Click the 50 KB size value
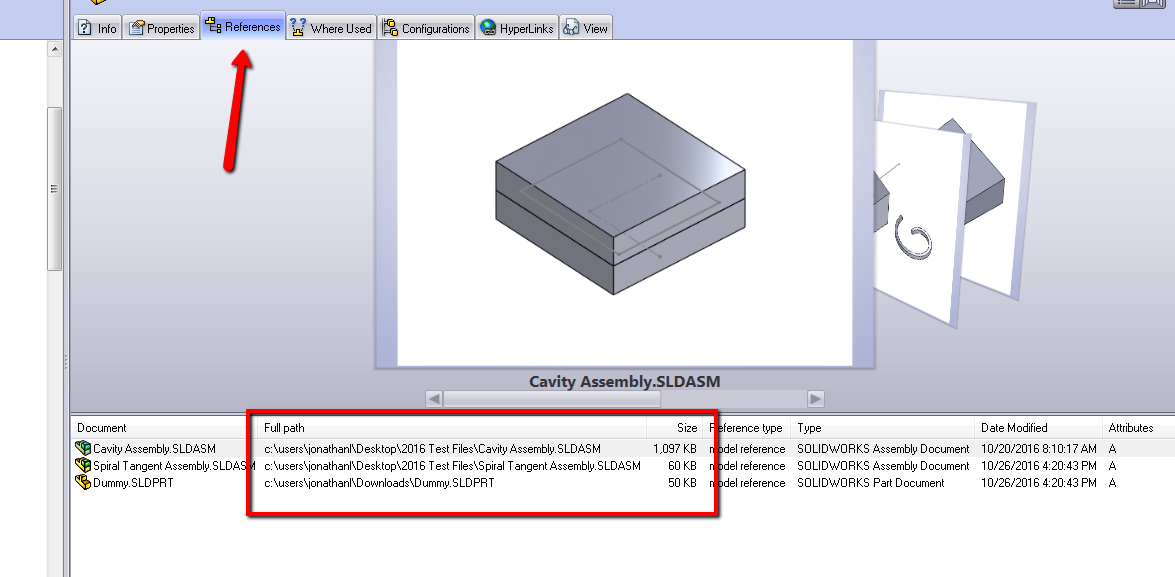This screenshot has width=1175, height=577. 683,483
